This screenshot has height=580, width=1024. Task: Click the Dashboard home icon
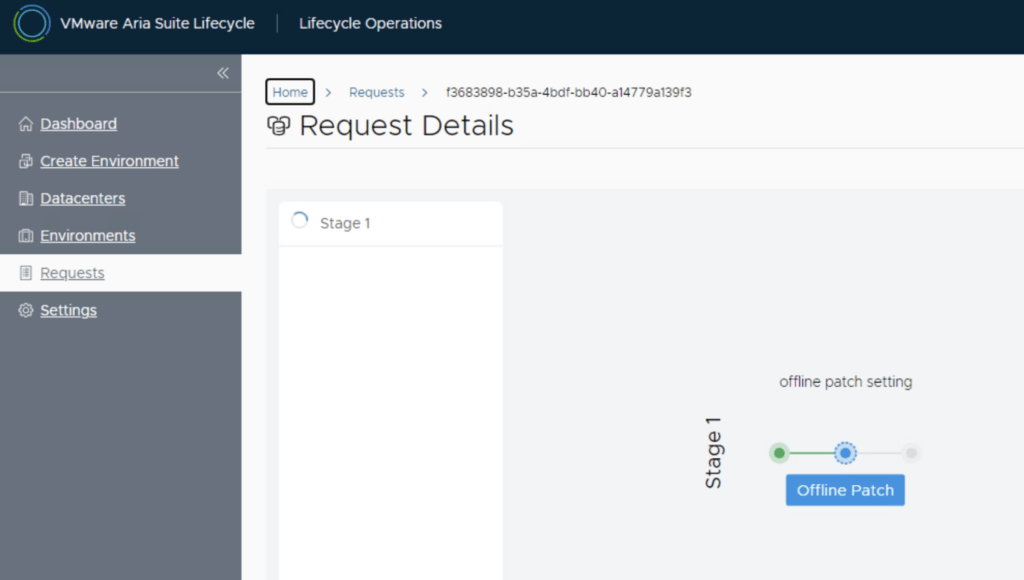point(26,124)
